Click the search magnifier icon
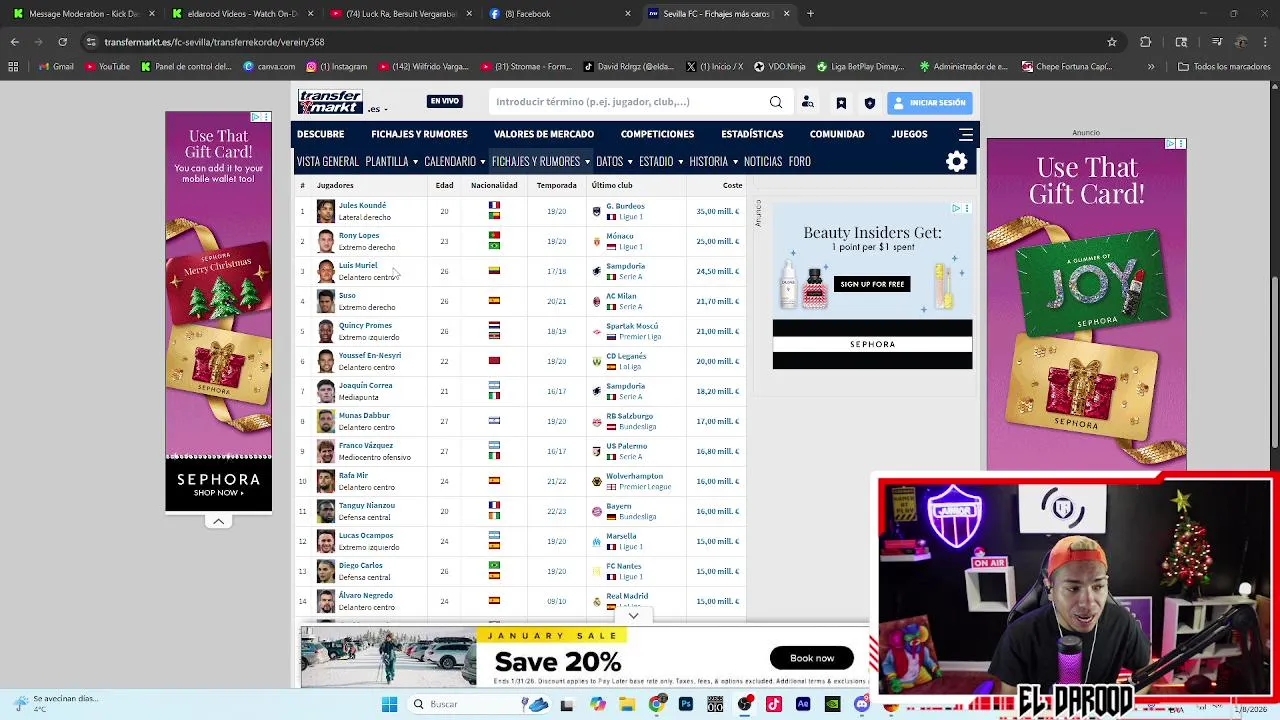This screenshot has width=1280, height=720. (x=776, y=102)
